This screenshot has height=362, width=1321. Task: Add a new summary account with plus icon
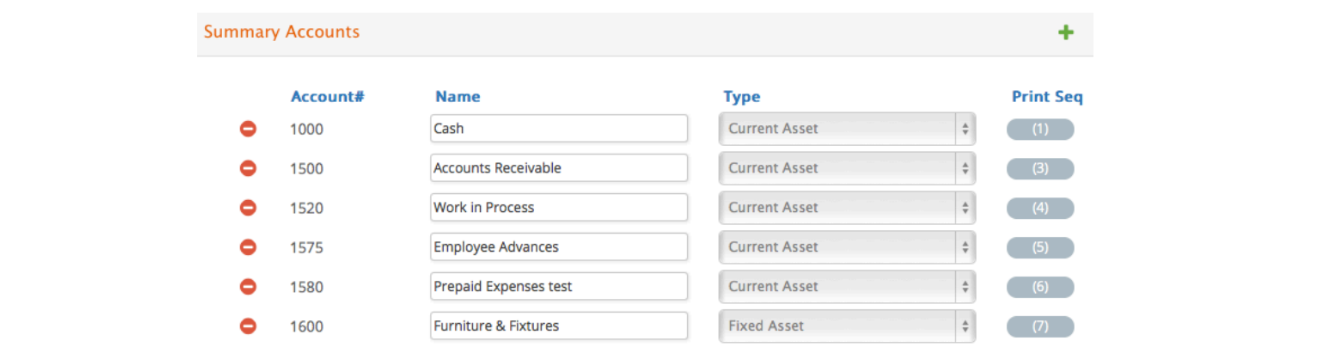tap(1066, 32)
